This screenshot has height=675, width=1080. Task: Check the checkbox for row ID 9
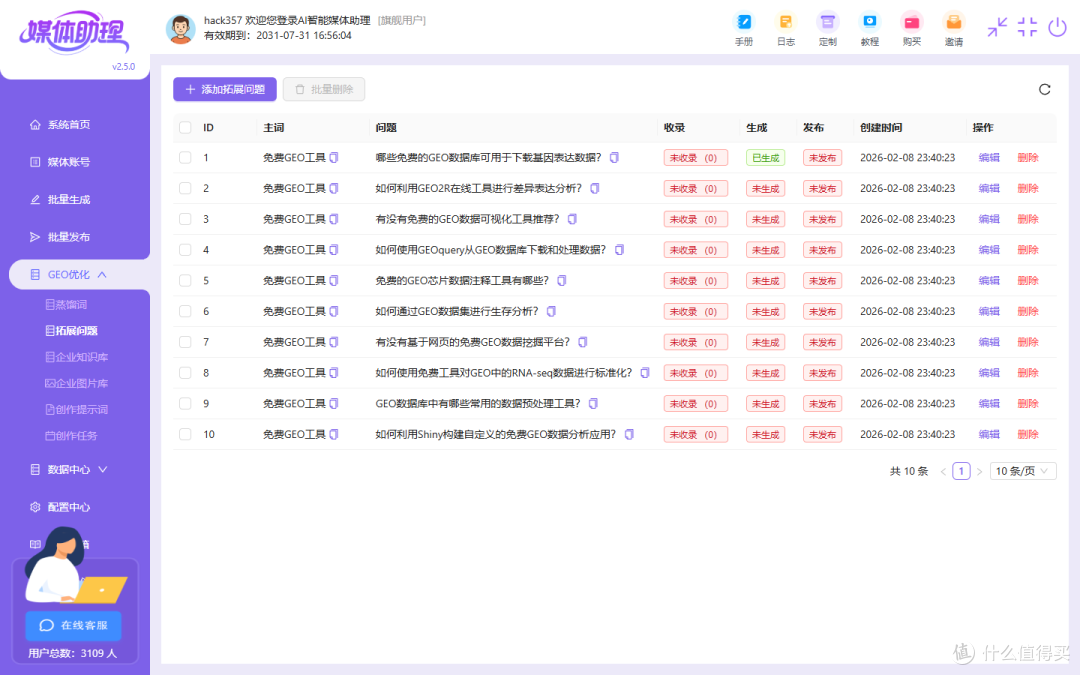(x=185, y=404)
